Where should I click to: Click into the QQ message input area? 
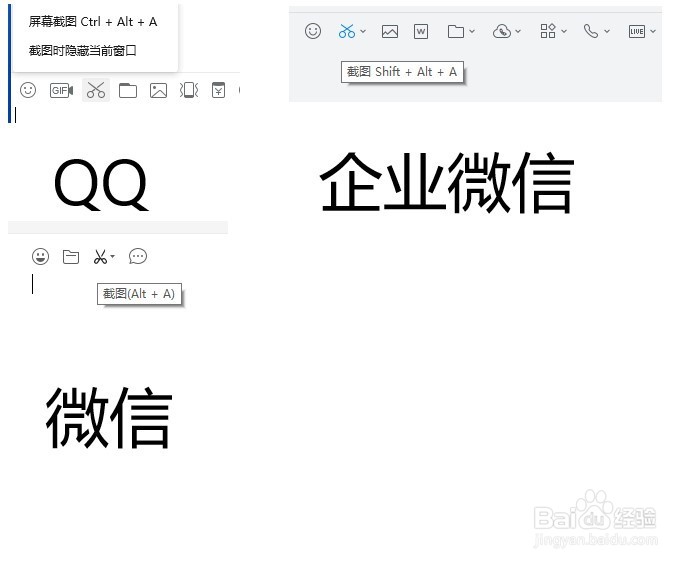click(x=124, y=115)
